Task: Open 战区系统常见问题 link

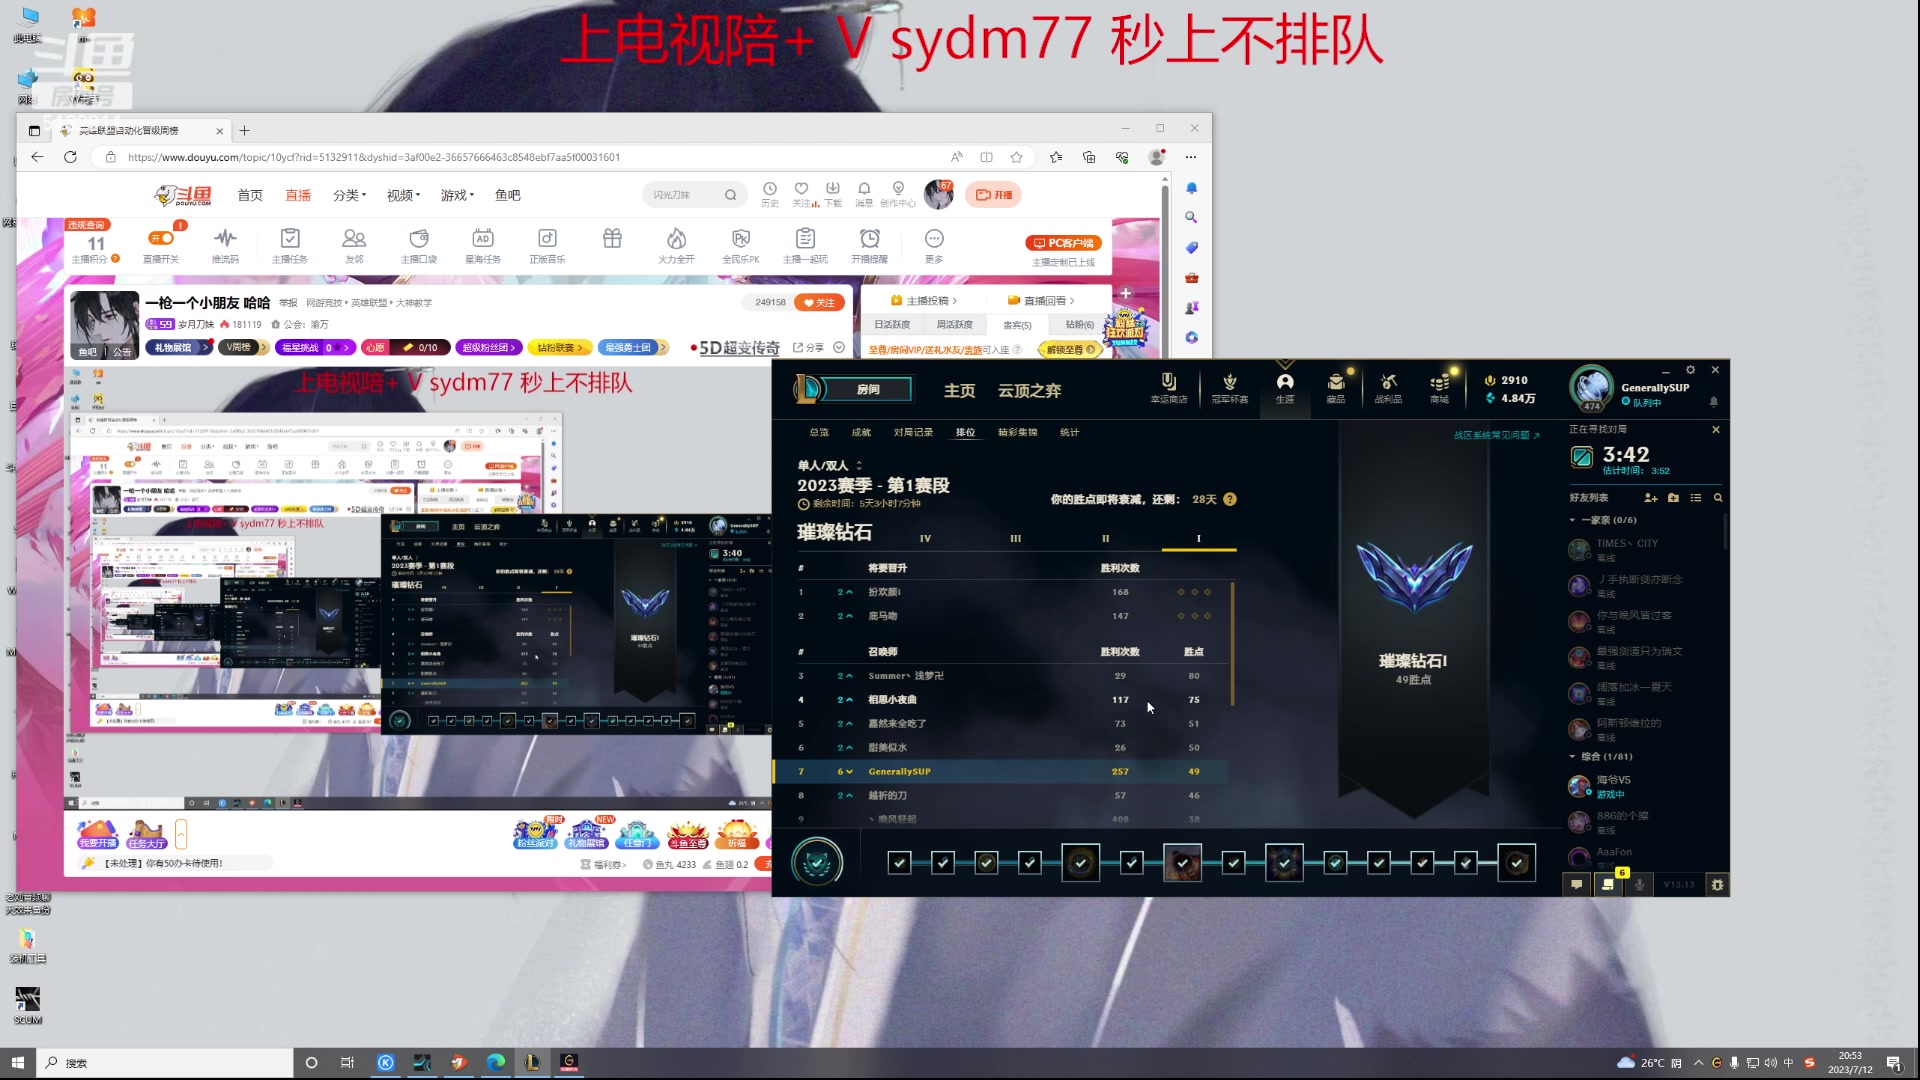Action: 1493,435
